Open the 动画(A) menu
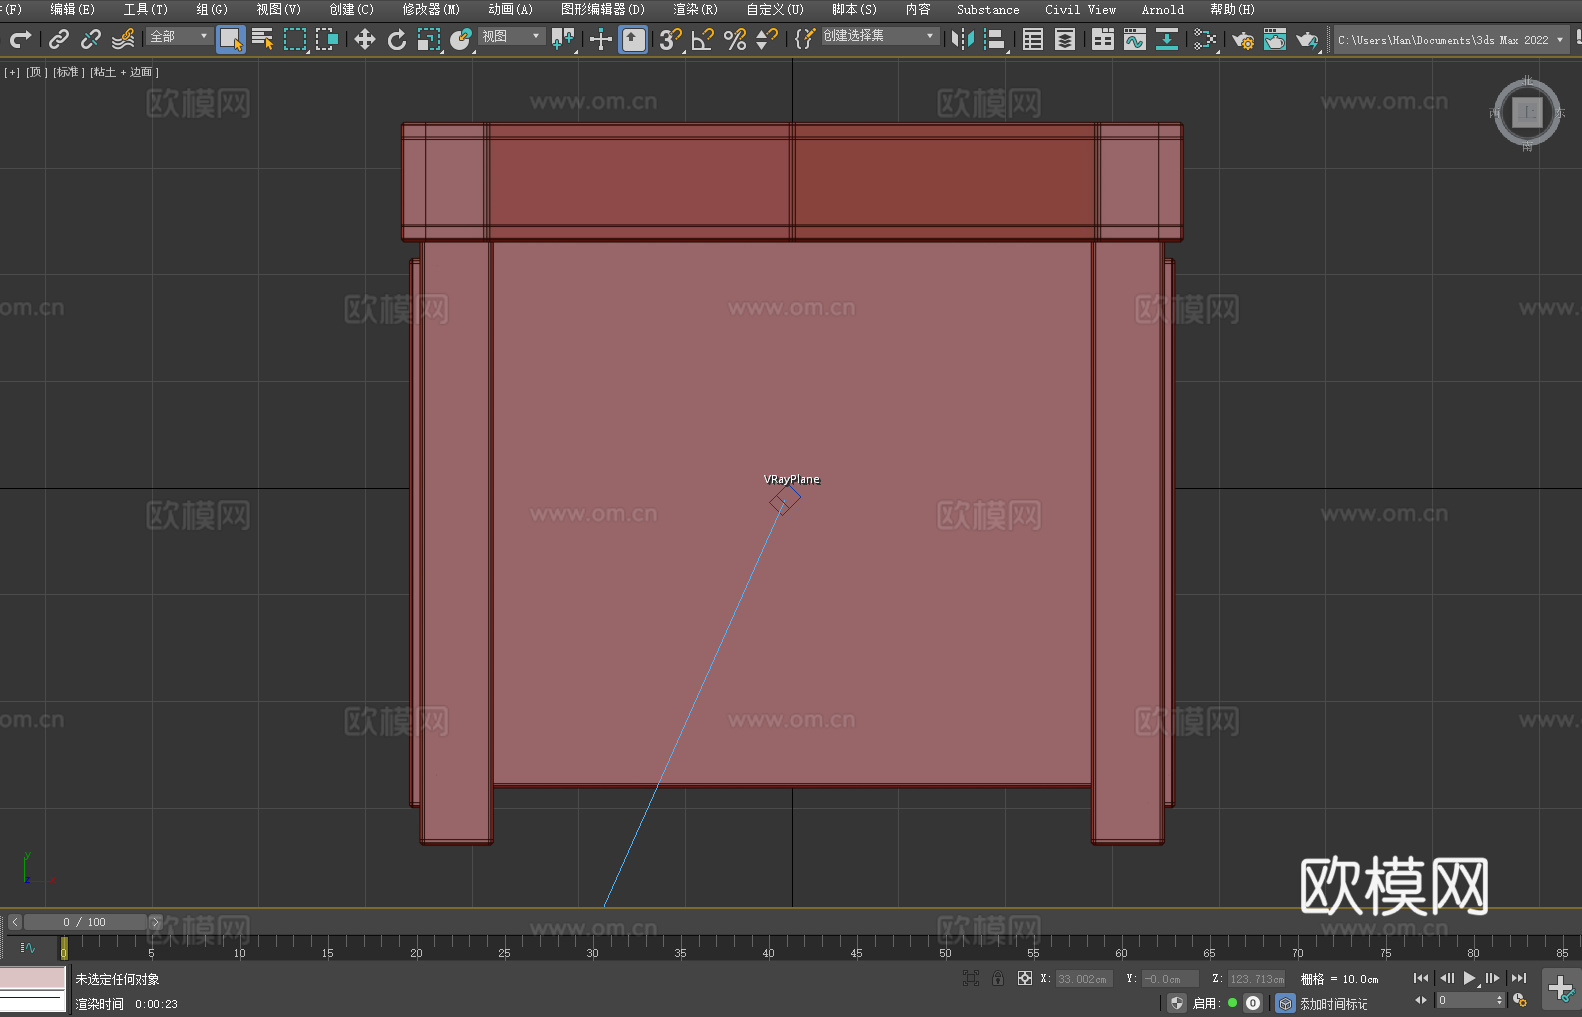Screen dimensions: 1582x1017 tap(510, 9)
